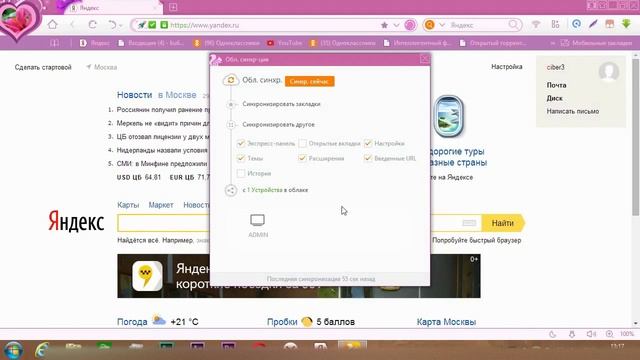Screen dimensions: 640x360
Task: Click the orange search engine icon
Action: coord(429,25)
